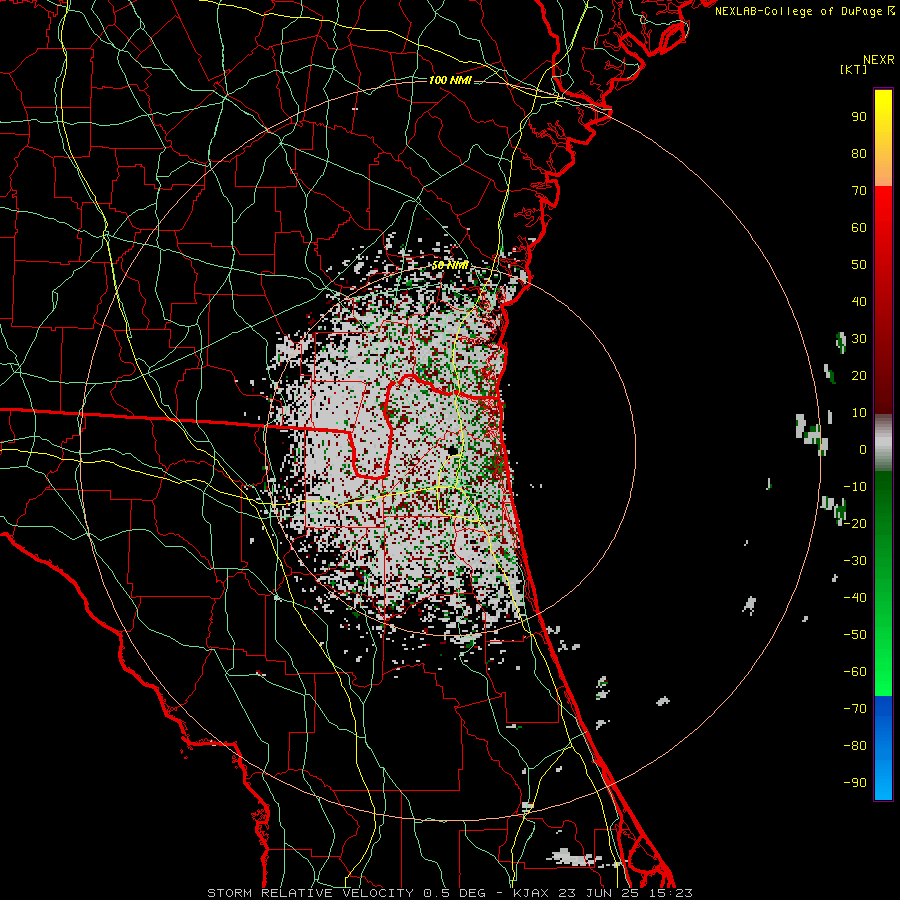Pick the blue segment of the color bar
This screenshot has height=900, width=900.
tap(883, 747)
